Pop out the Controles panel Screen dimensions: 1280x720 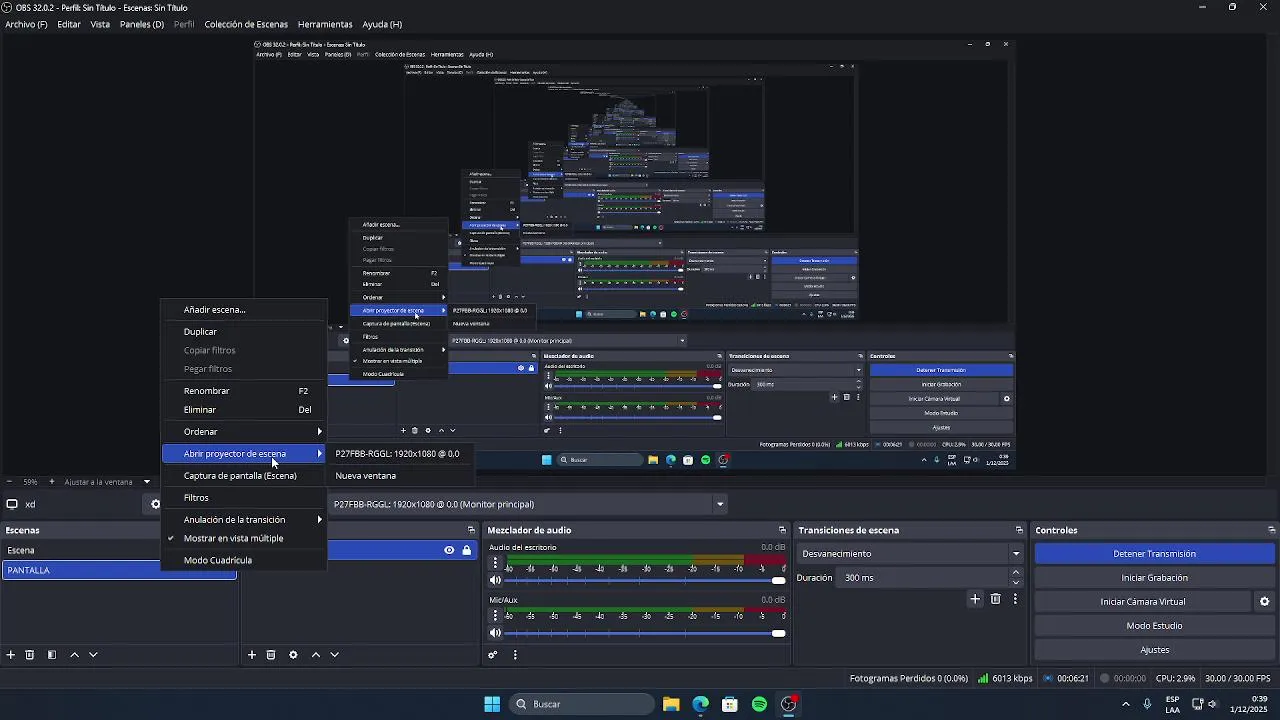1271,530
